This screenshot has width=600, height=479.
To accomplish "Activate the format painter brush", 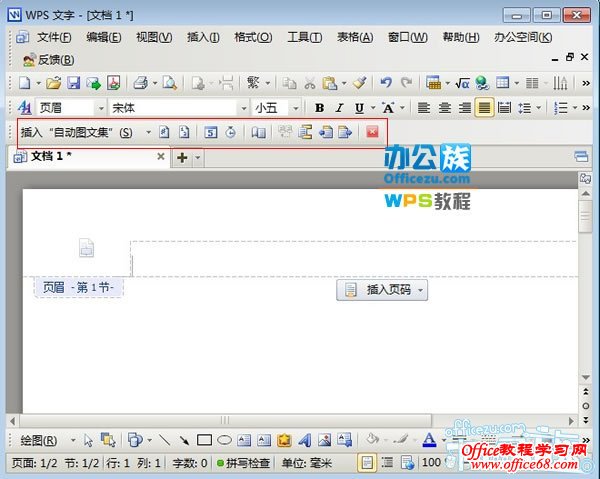I will pos(360,83).
